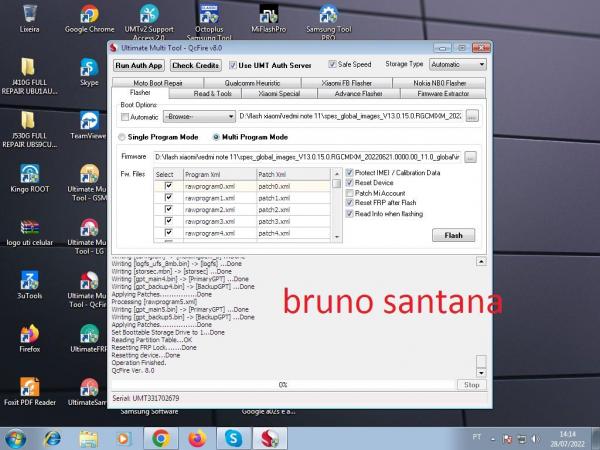Open Ultimate Multi Tool LG shortcut
Screen dimensions: 600x450
[88, 236]
